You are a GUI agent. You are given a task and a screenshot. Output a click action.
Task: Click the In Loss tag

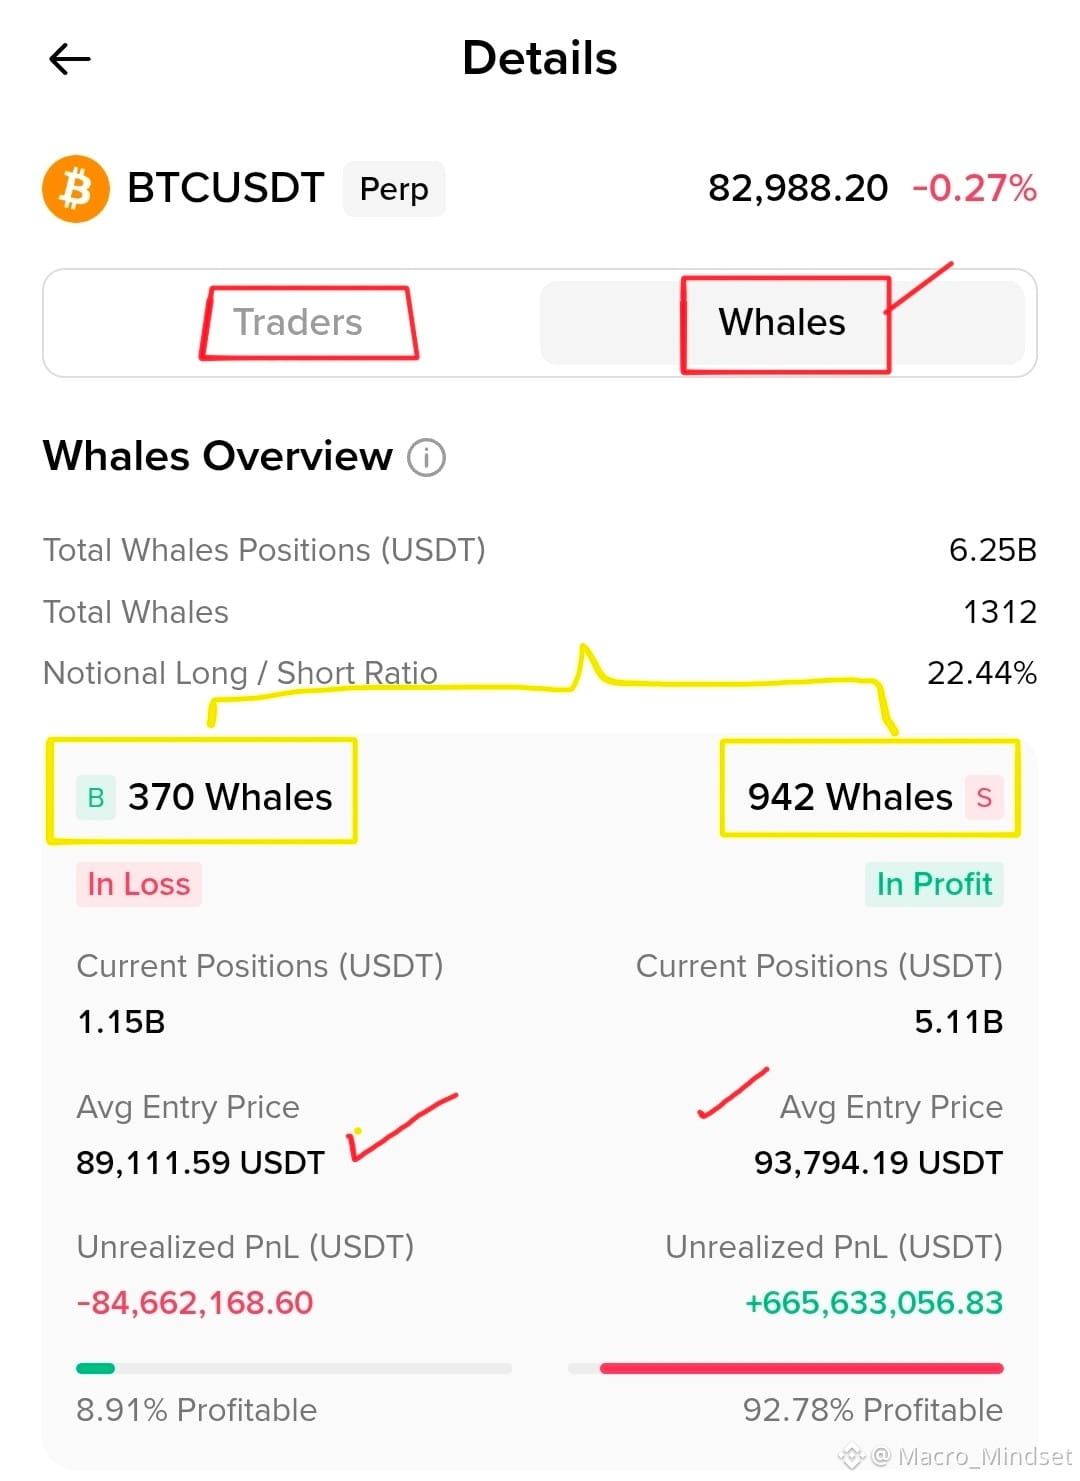click(x=139, y=884)
